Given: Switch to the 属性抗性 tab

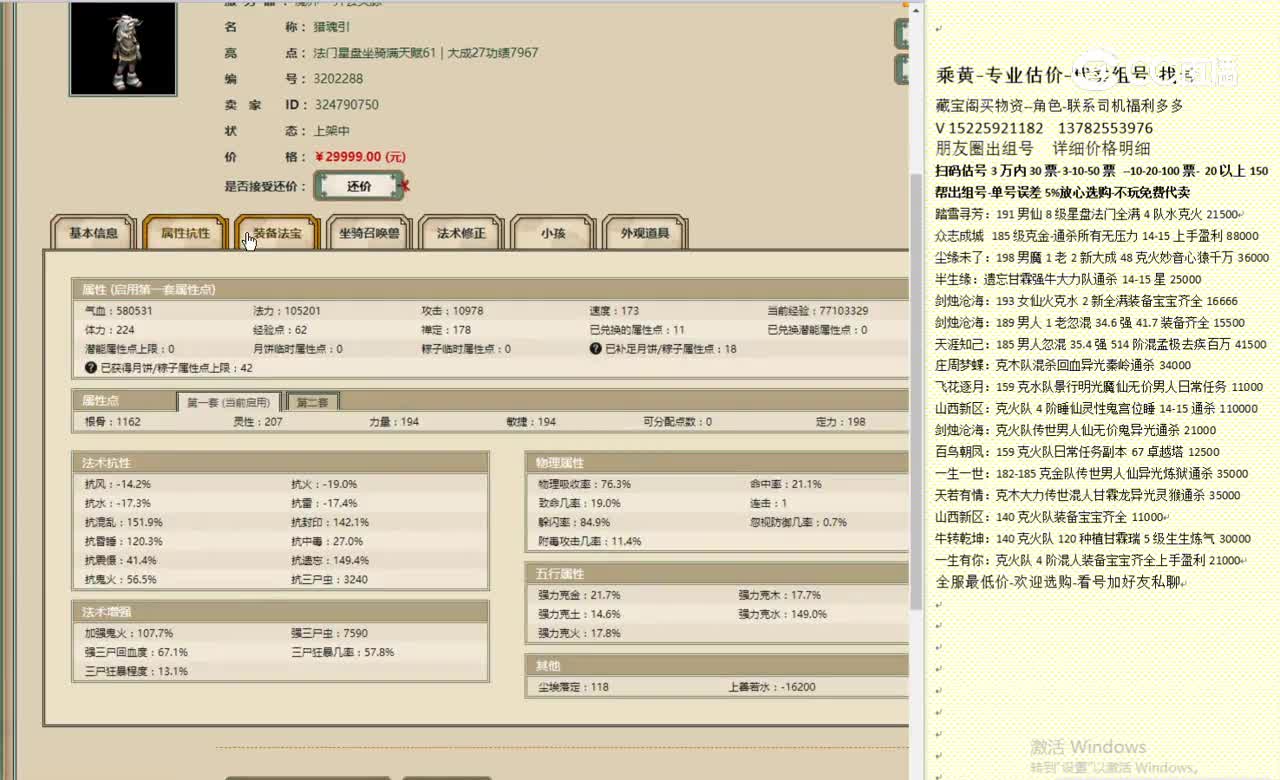Looking at the screenshot, I should pyautogui.click(x=185, y=233).
